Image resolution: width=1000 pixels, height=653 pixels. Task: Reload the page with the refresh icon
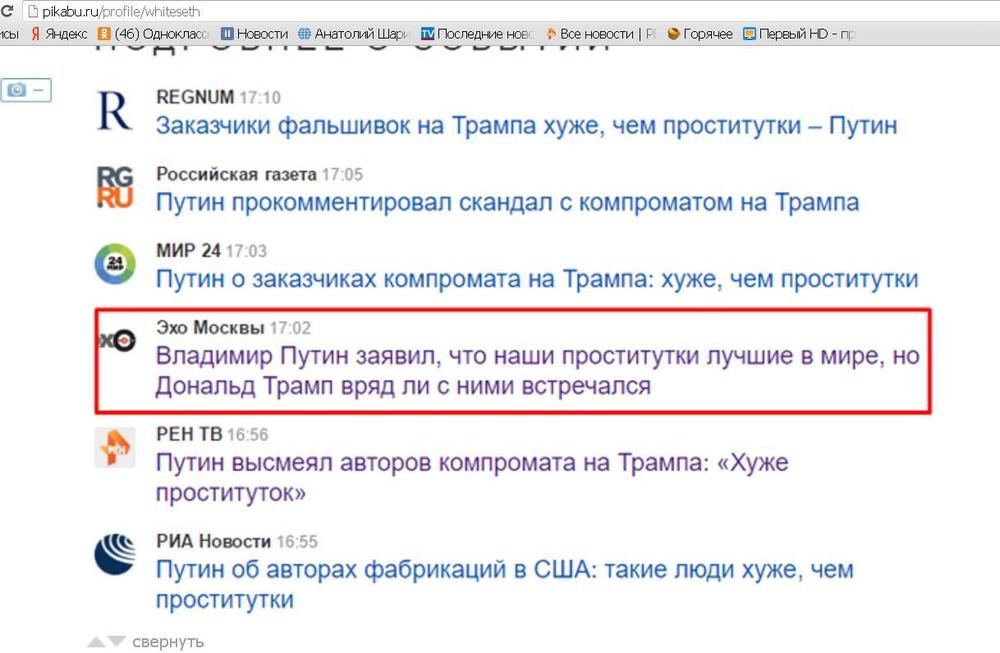pyautogui.click(x=8, y=11)
